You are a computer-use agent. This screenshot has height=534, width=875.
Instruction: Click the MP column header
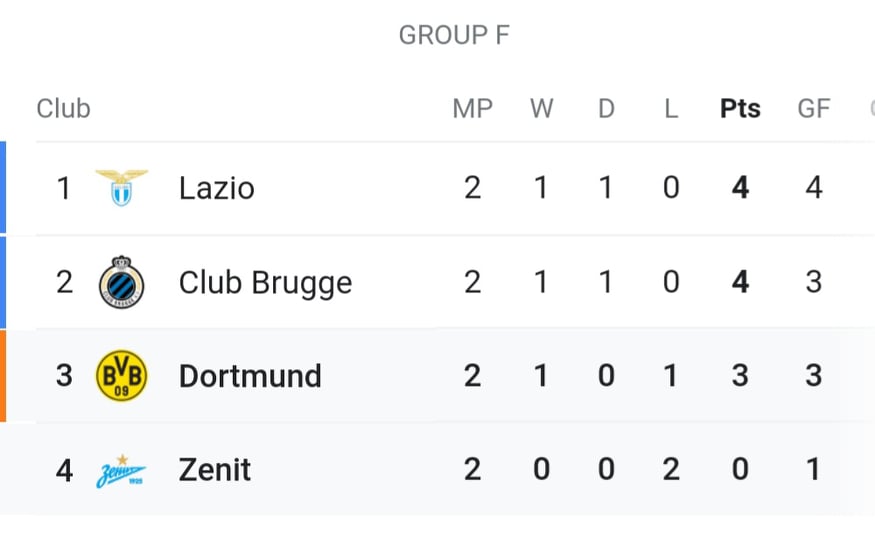[x=473, y=108]
